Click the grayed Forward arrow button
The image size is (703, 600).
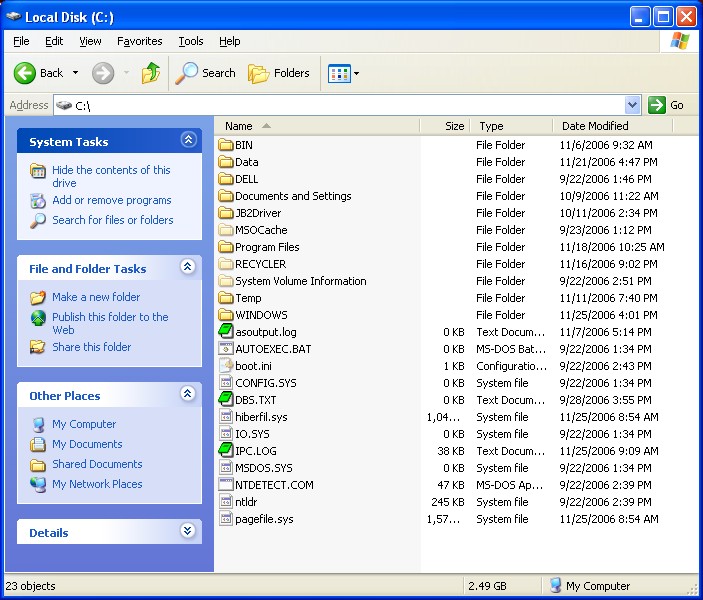coord(103,73)
